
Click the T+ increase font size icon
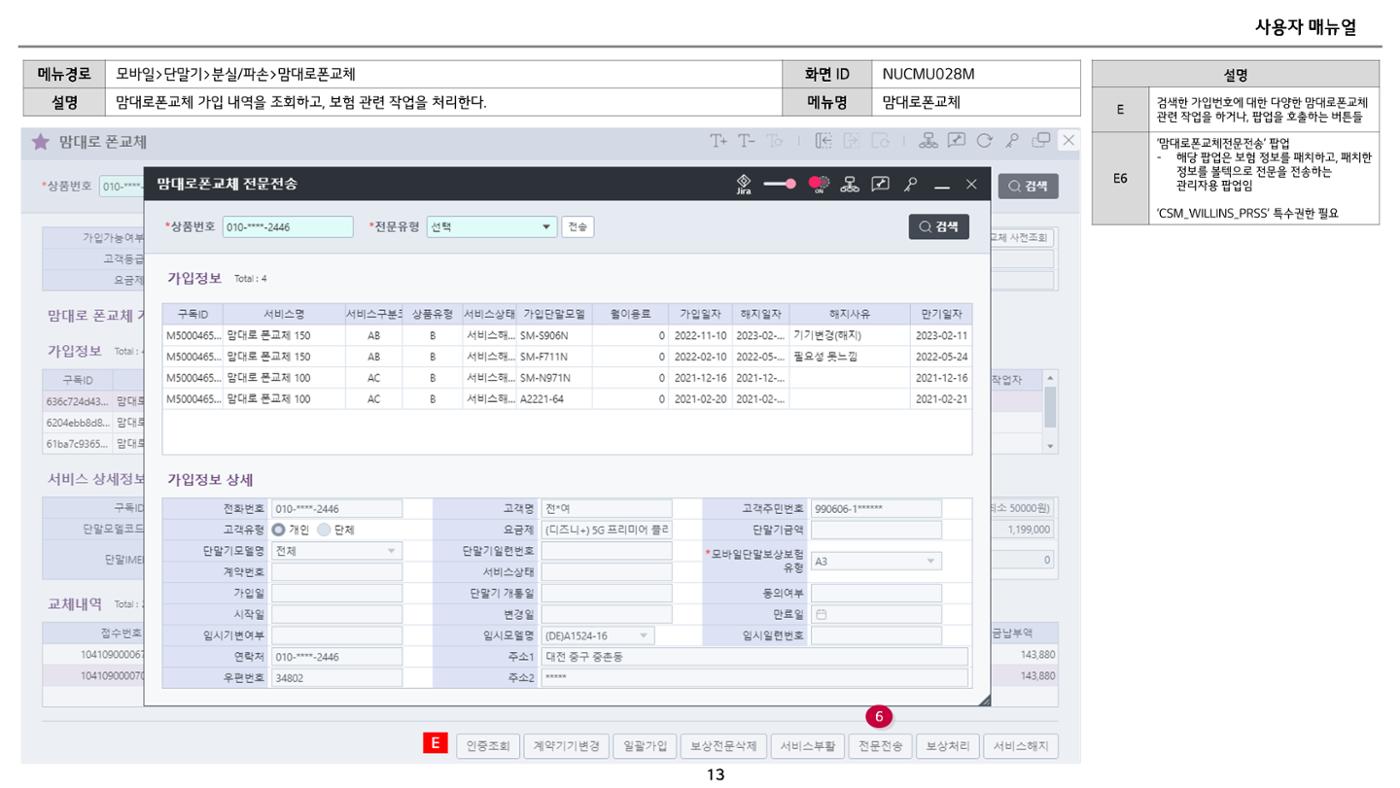click(719, 142)
